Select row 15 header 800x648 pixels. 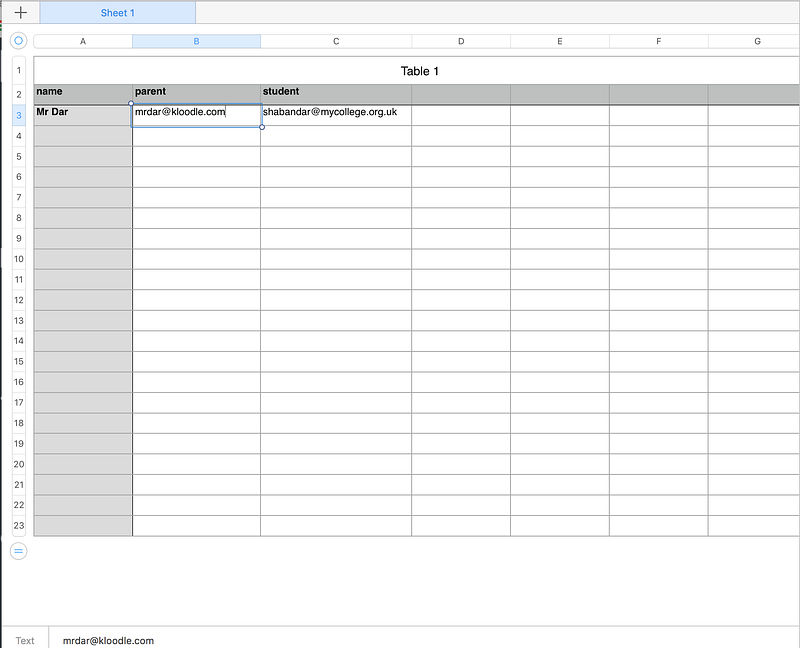coord(19,361)
